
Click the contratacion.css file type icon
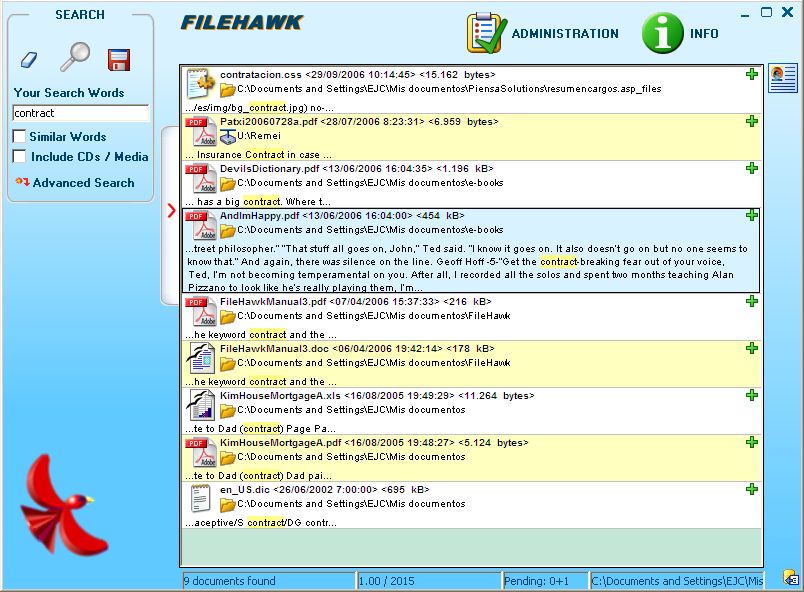click(x=200, y=84)
